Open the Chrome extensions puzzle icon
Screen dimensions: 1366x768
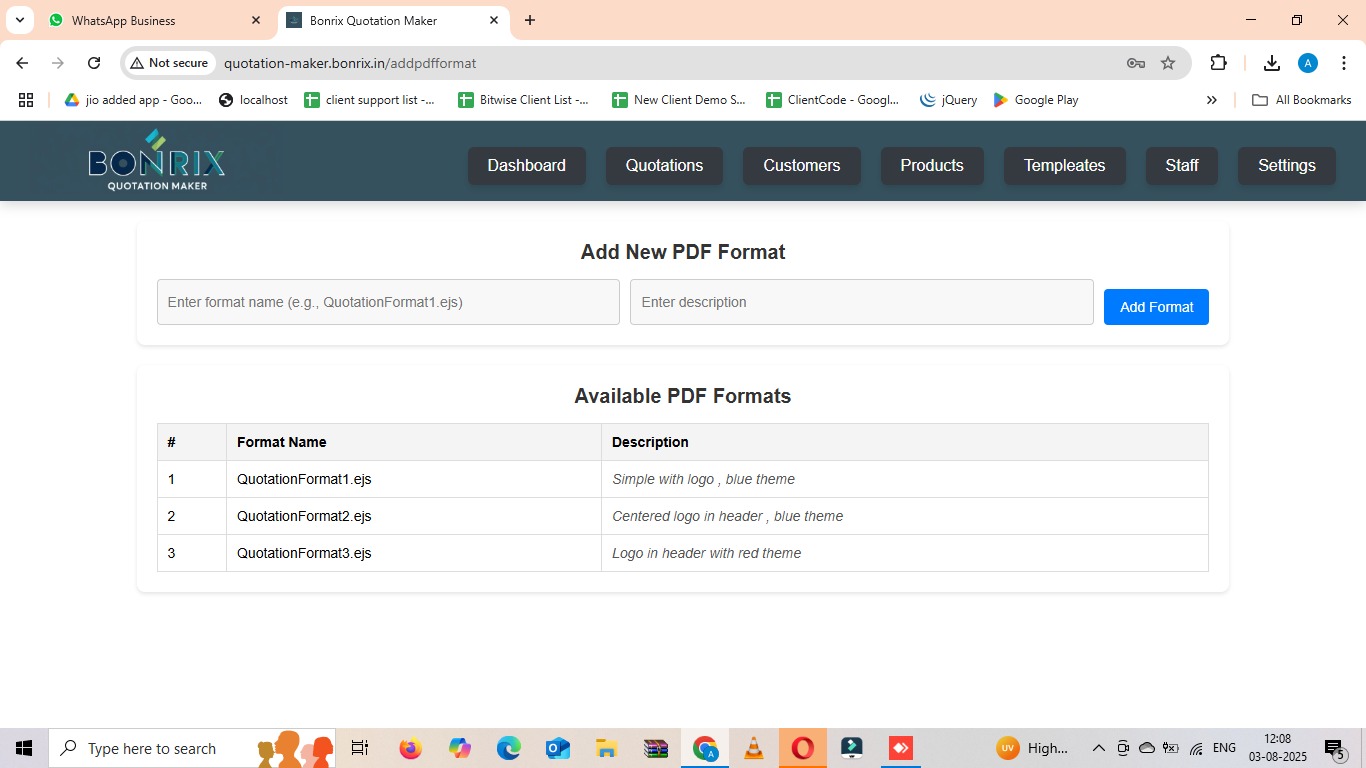1218,63
